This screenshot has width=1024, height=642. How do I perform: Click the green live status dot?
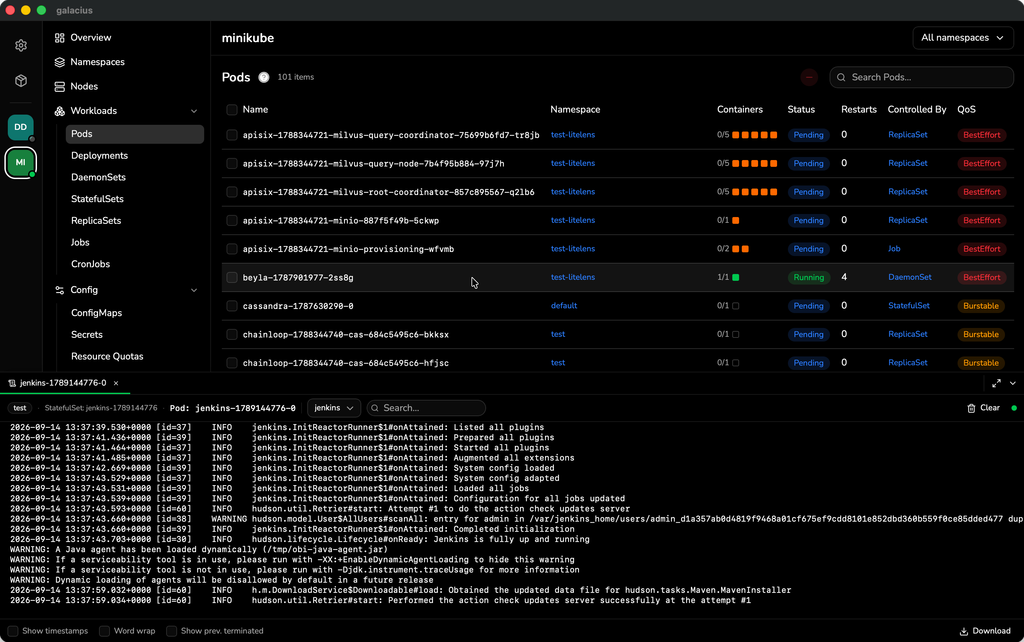click(1014, 408)
